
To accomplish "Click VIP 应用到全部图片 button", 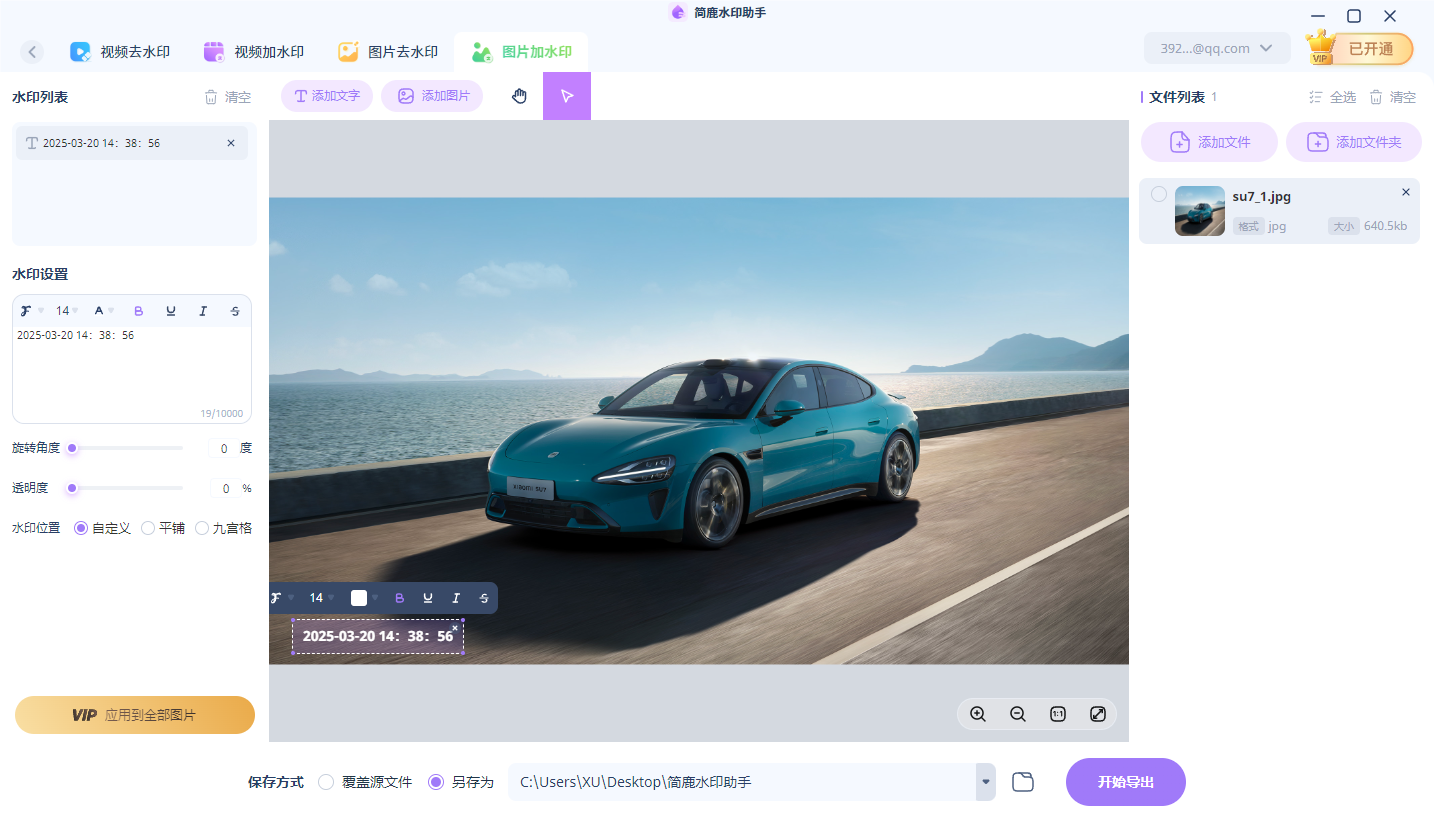I will [135, 715].
